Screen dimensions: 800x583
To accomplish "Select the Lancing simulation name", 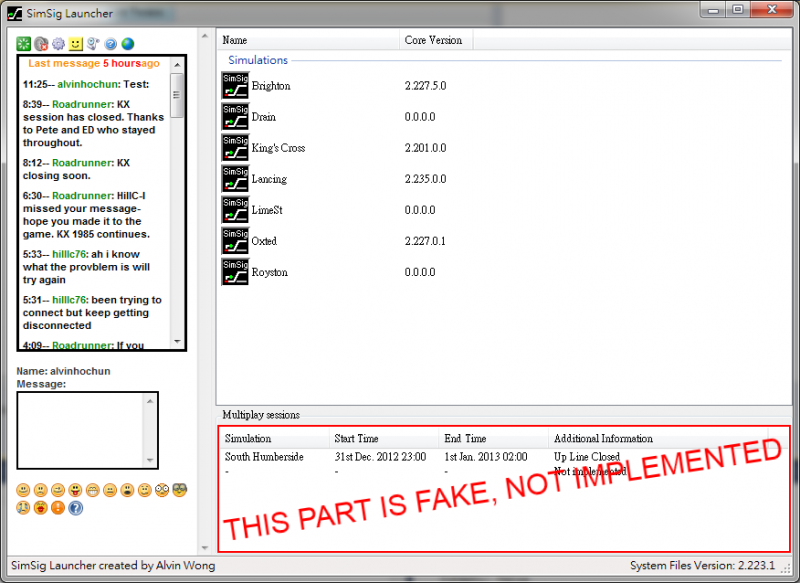I will (269, 179).
